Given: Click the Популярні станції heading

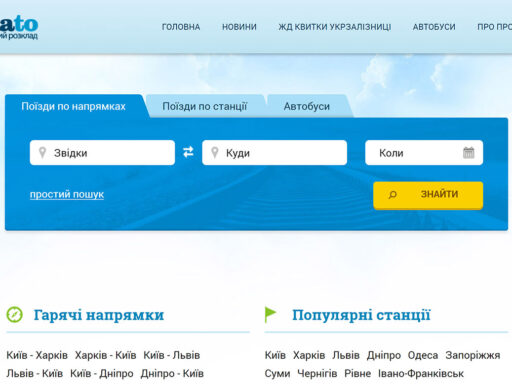Looking at the screenshot, I should [x=361, y=315].
